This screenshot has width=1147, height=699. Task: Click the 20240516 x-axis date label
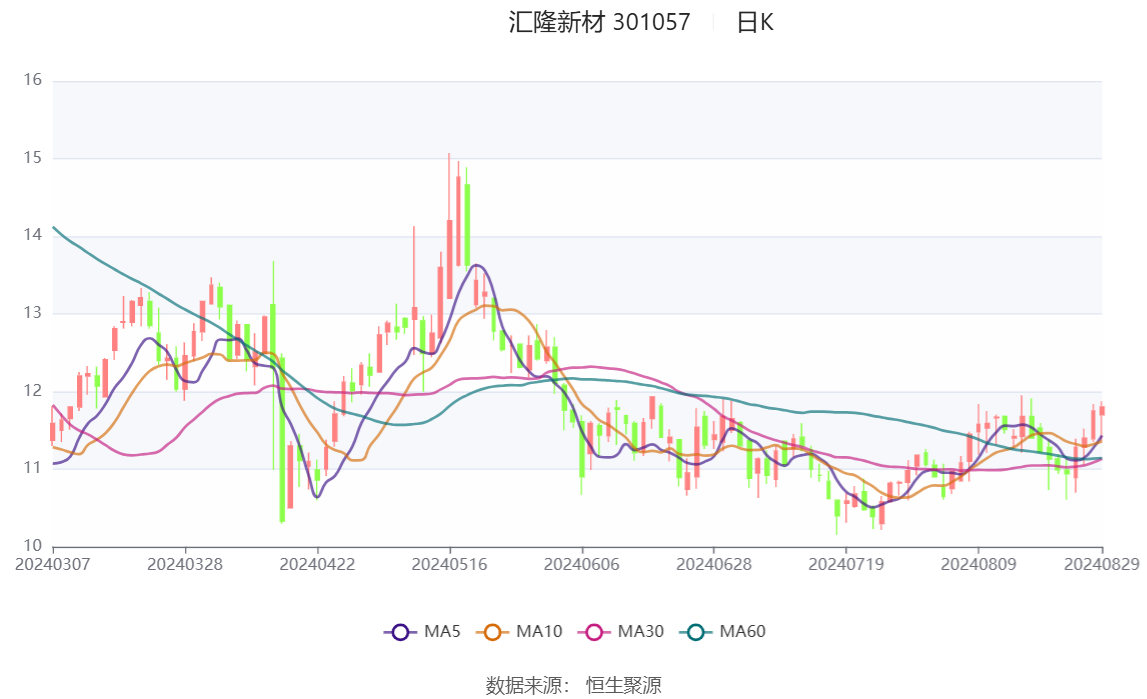coord(449,564)
